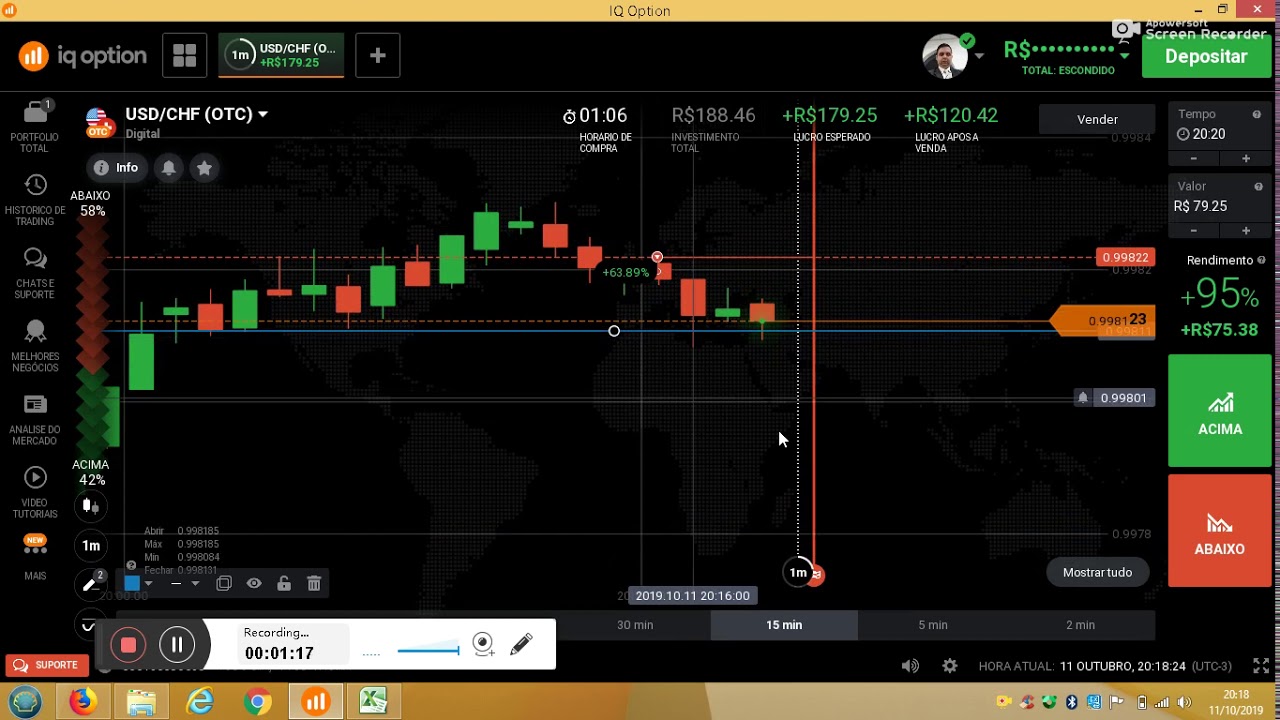Click the Vender sell position button
The width and height of the screenshot is (1280, 720).
[1097, 119]
